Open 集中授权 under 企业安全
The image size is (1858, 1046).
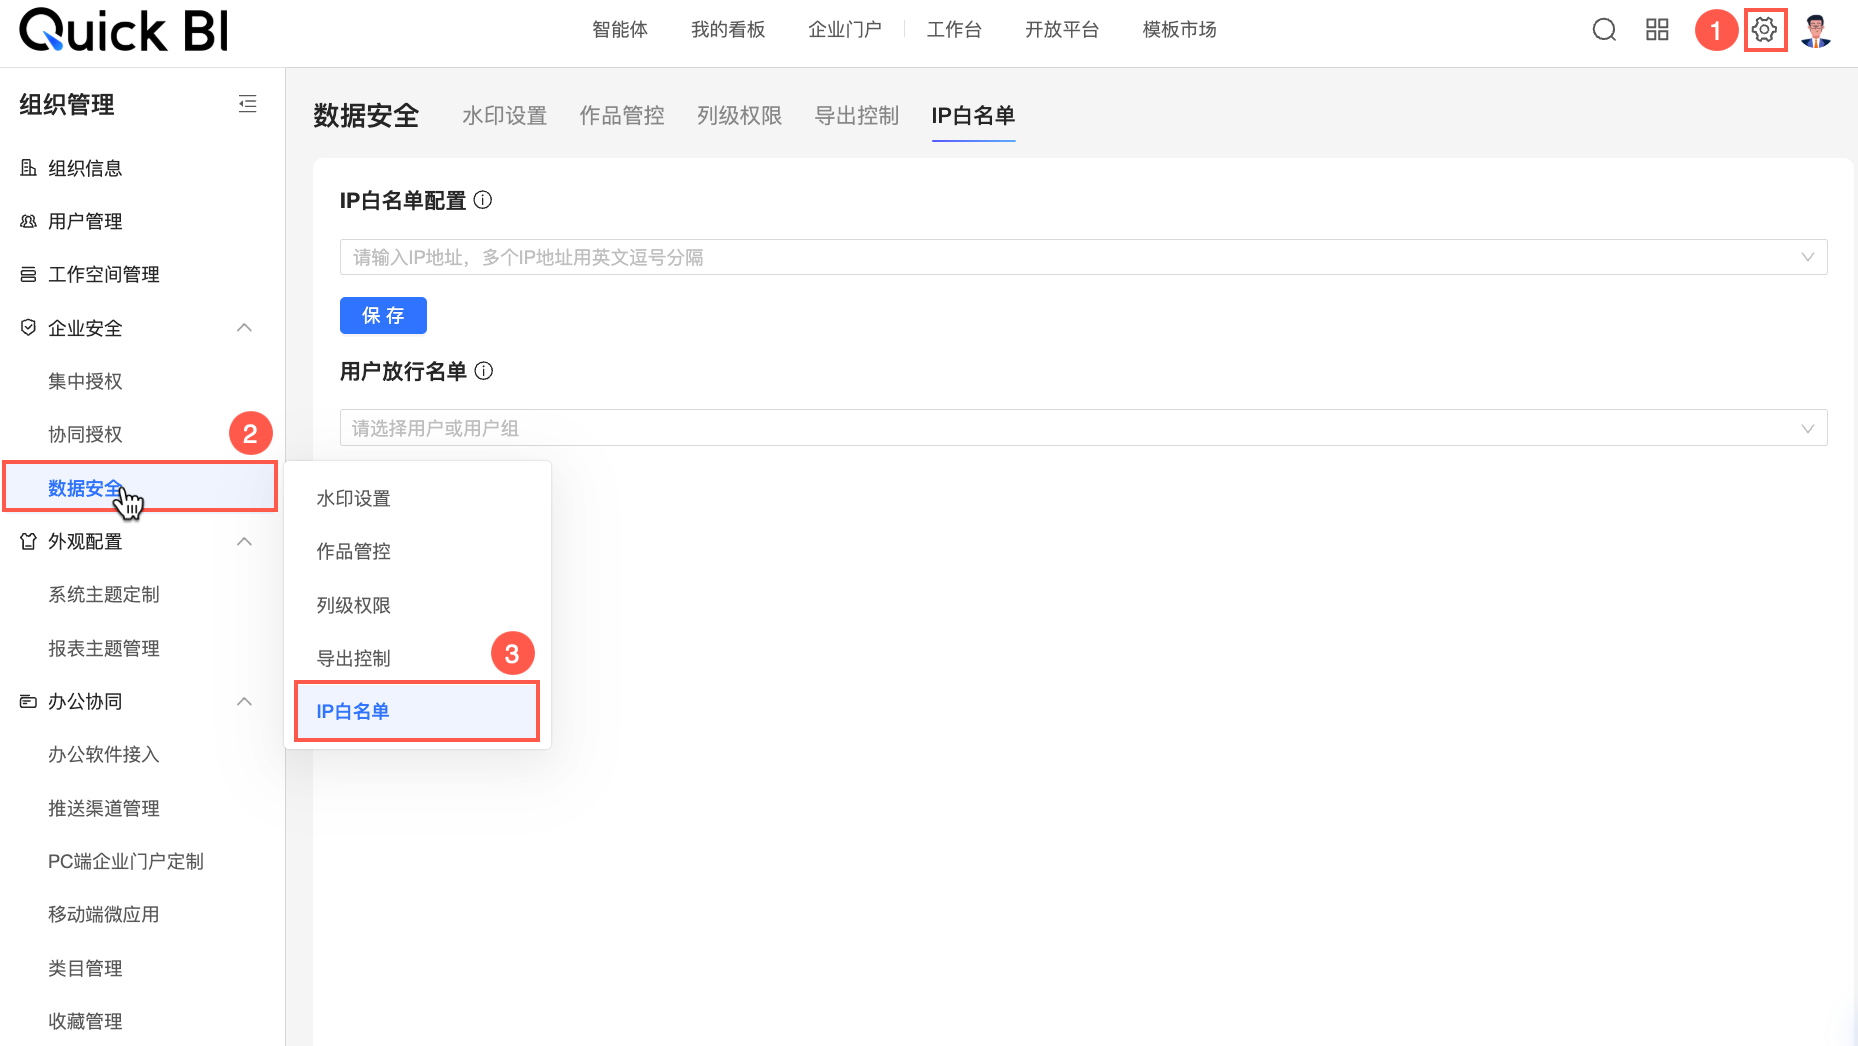(85, 381)
